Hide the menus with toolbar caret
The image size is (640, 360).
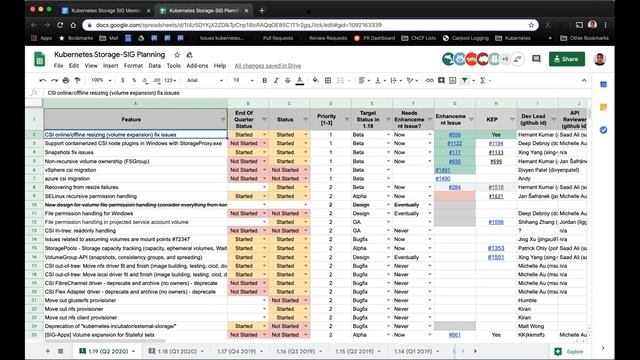coord(584,80)
